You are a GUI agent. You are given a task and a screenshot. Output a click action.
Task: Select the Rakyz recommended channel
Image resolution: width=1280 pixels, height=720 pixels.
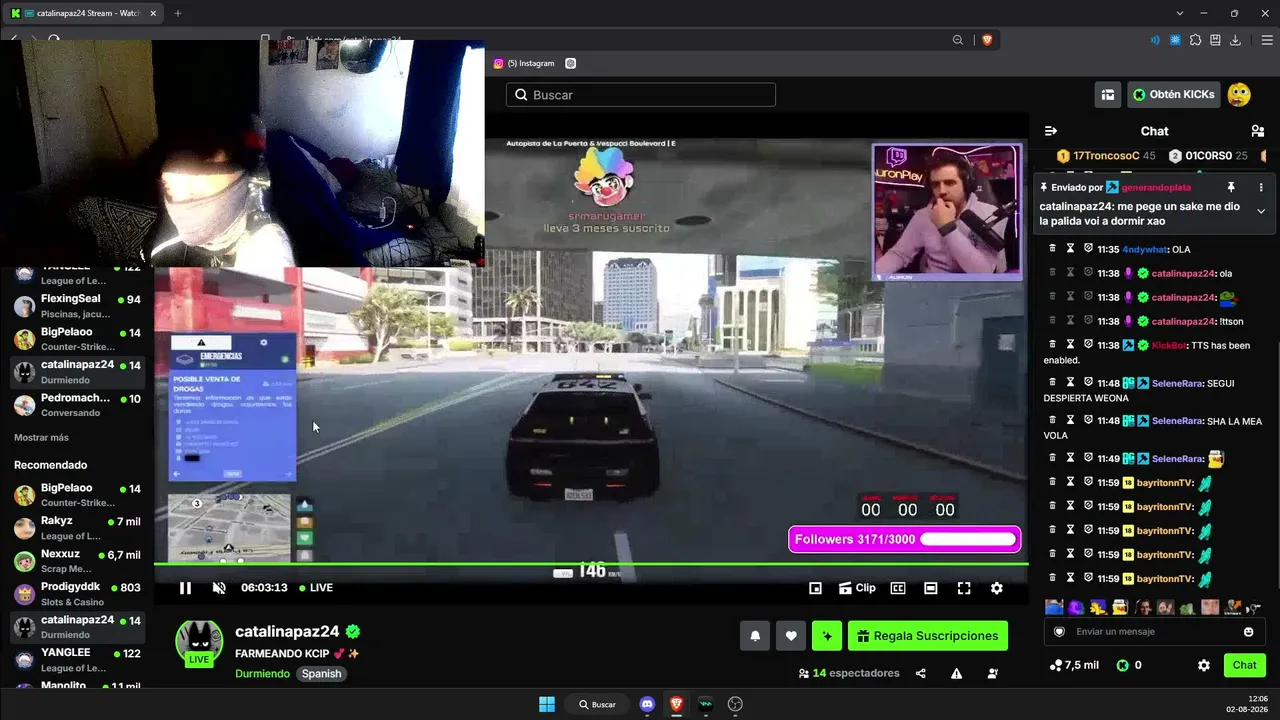point(77,528)
